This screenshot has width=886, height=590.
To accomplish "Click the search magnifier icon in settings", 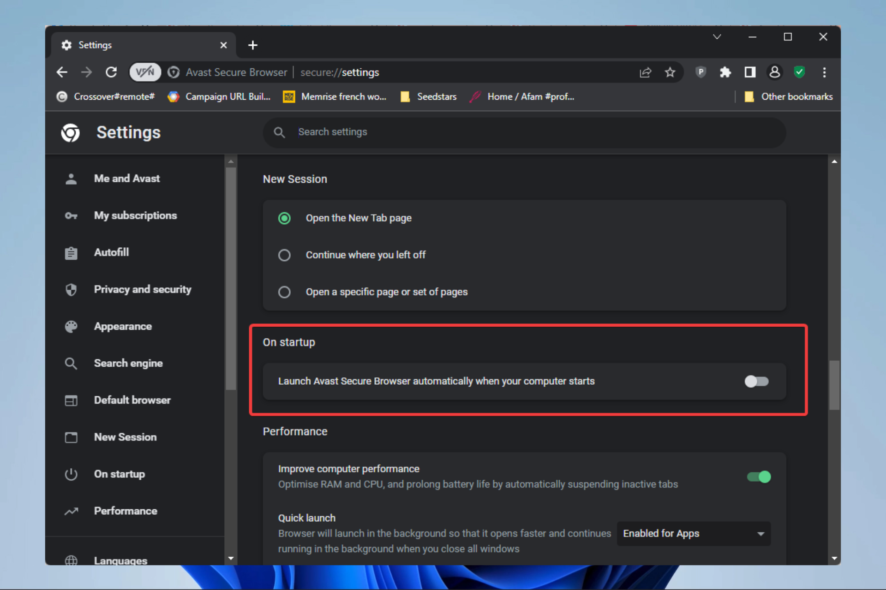I will click(x=279, y=132).
